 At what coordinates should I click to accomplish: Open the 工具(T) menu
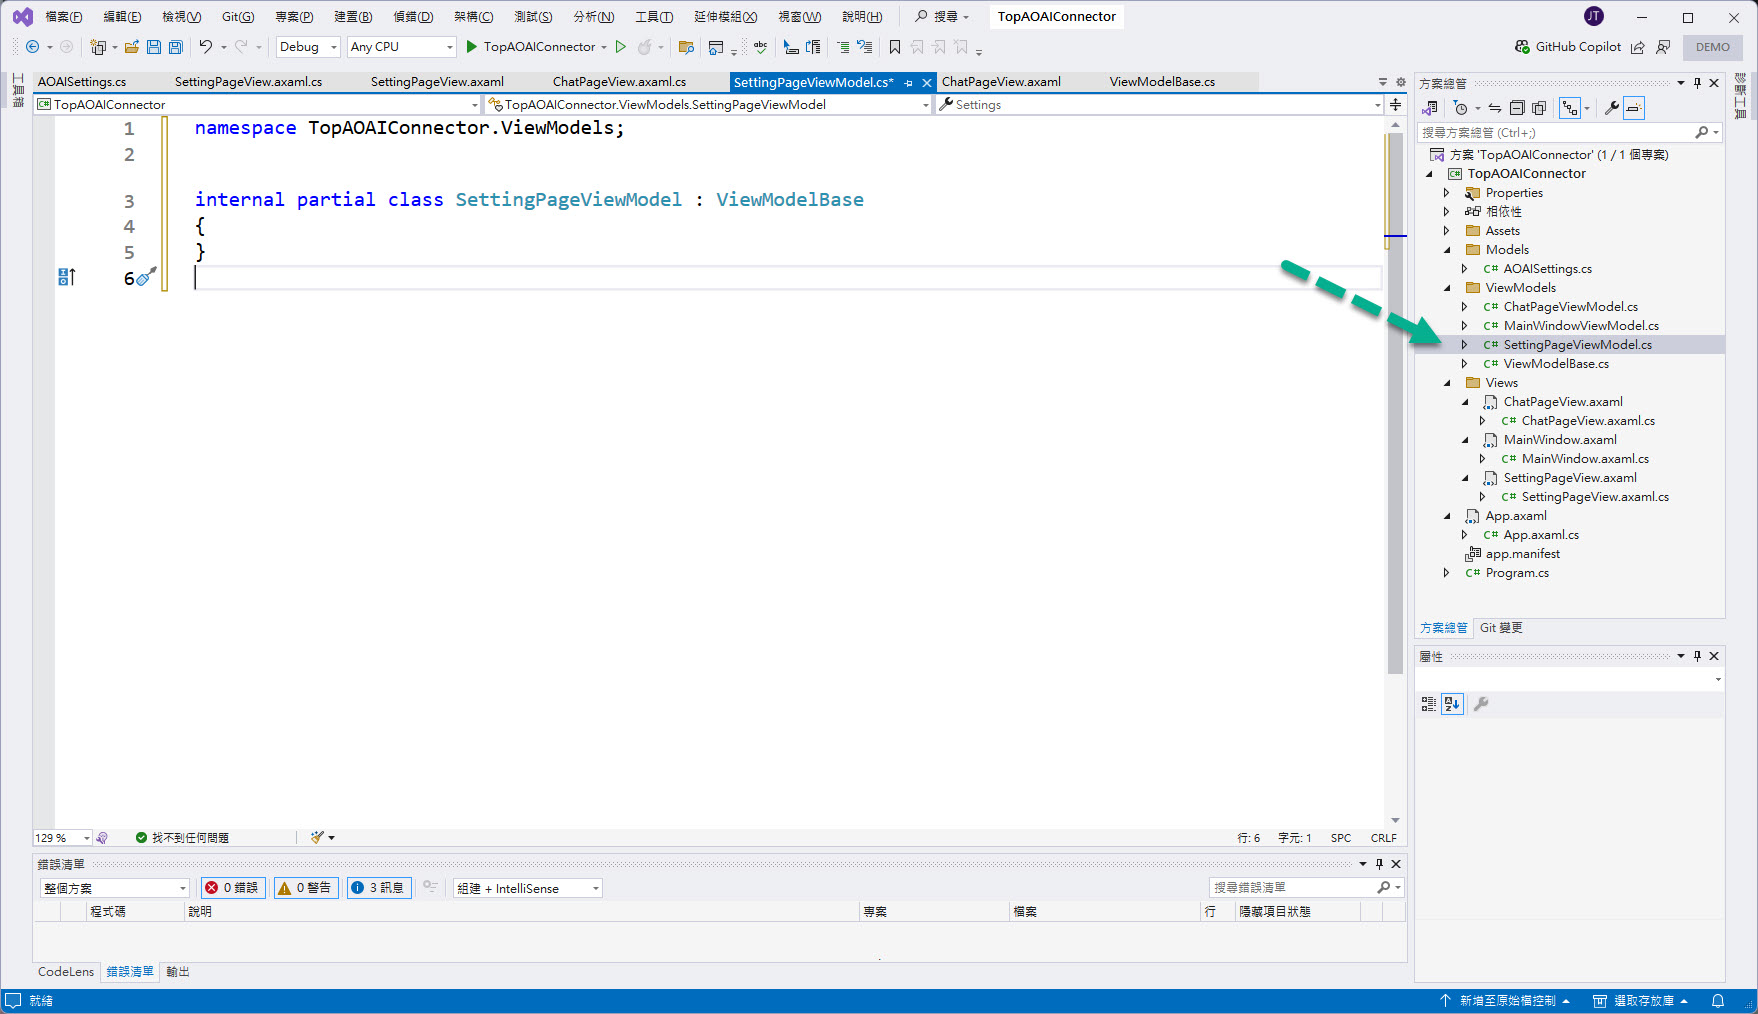click(654, 17)
